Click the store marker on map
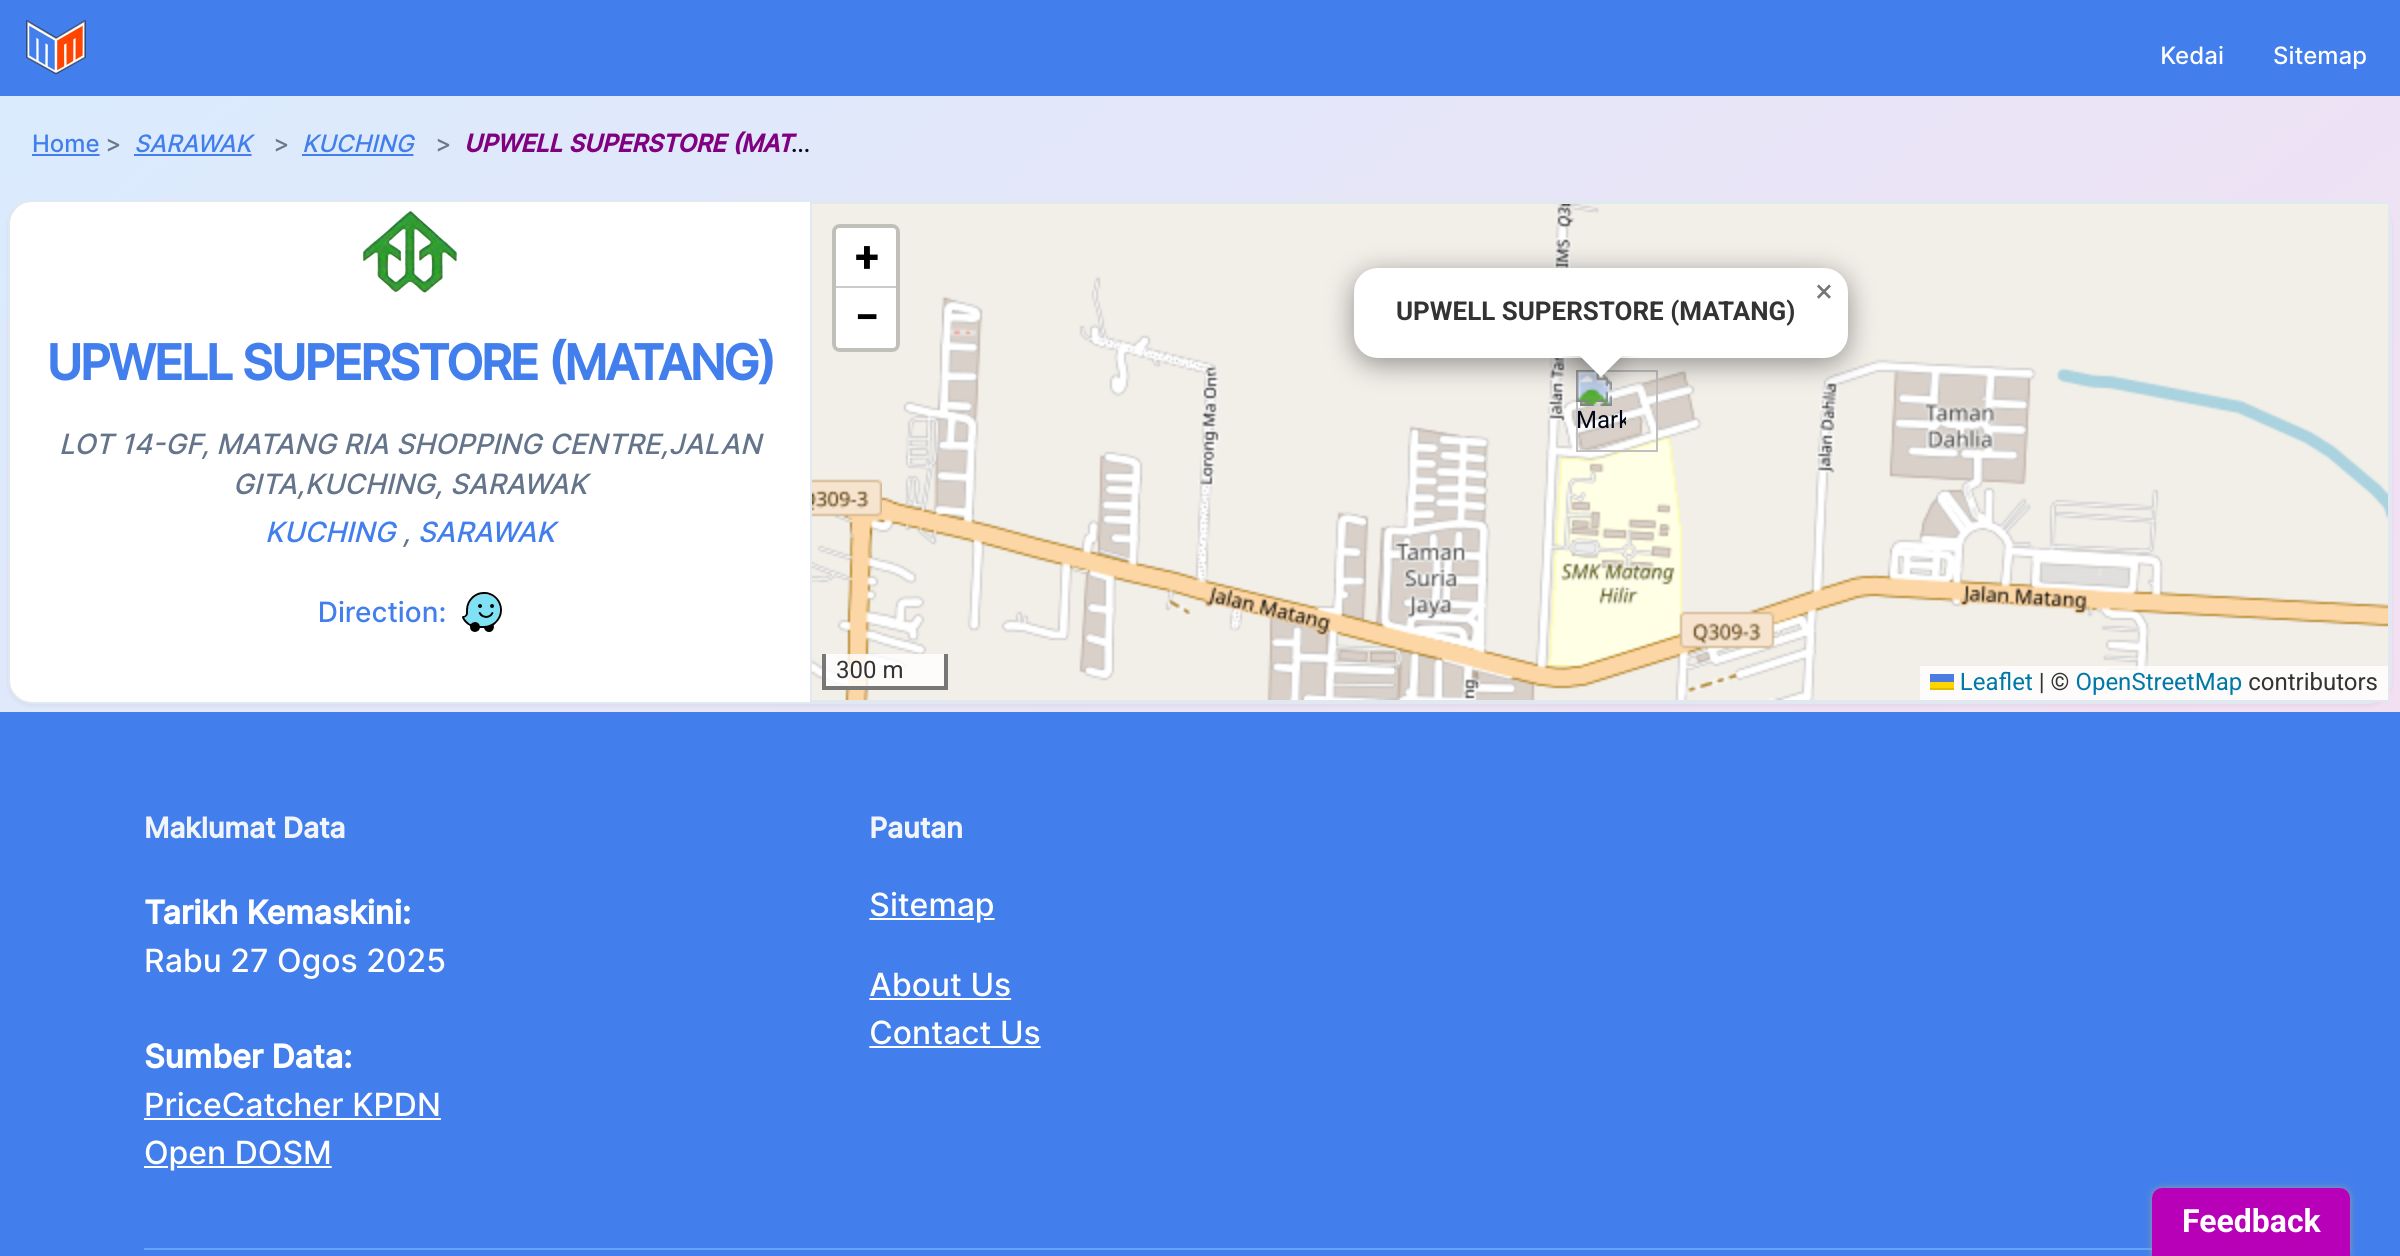2400x1256 pixels. (1595, 393)
